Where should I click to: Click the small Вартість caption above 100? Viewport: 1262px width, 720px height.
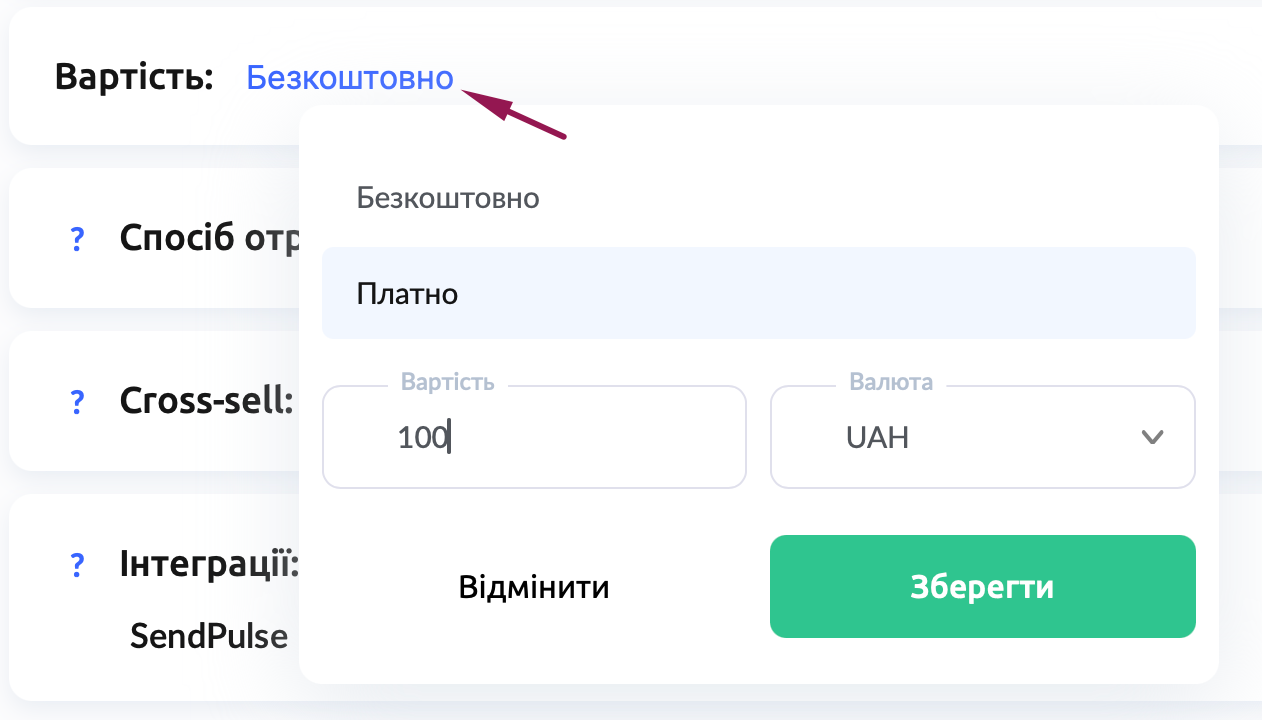(x=447, y=382)
